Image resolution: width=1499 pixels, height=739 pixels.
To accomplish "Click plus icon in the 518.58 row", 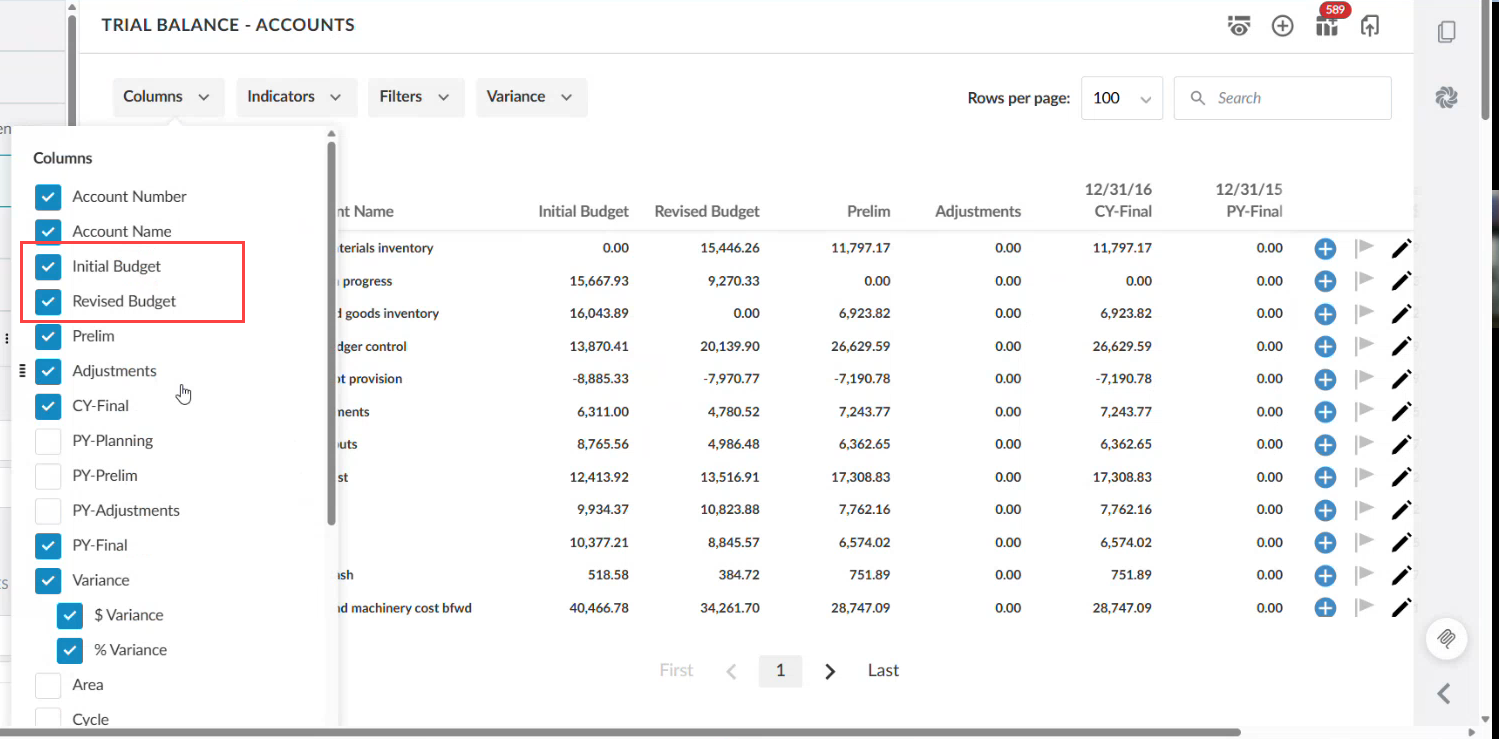I will click(x=1325, y=575).
